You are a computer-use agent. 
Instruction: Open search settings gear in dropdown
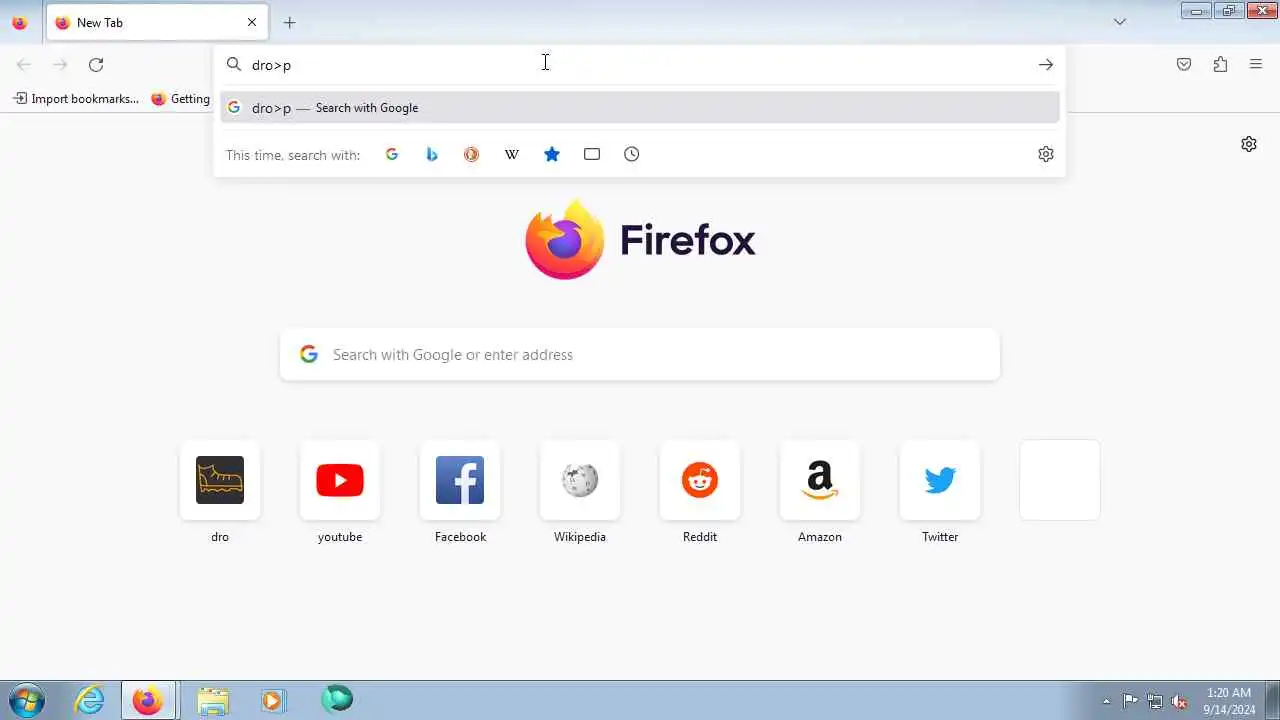pyautogui.click(x=1046, y=154)
